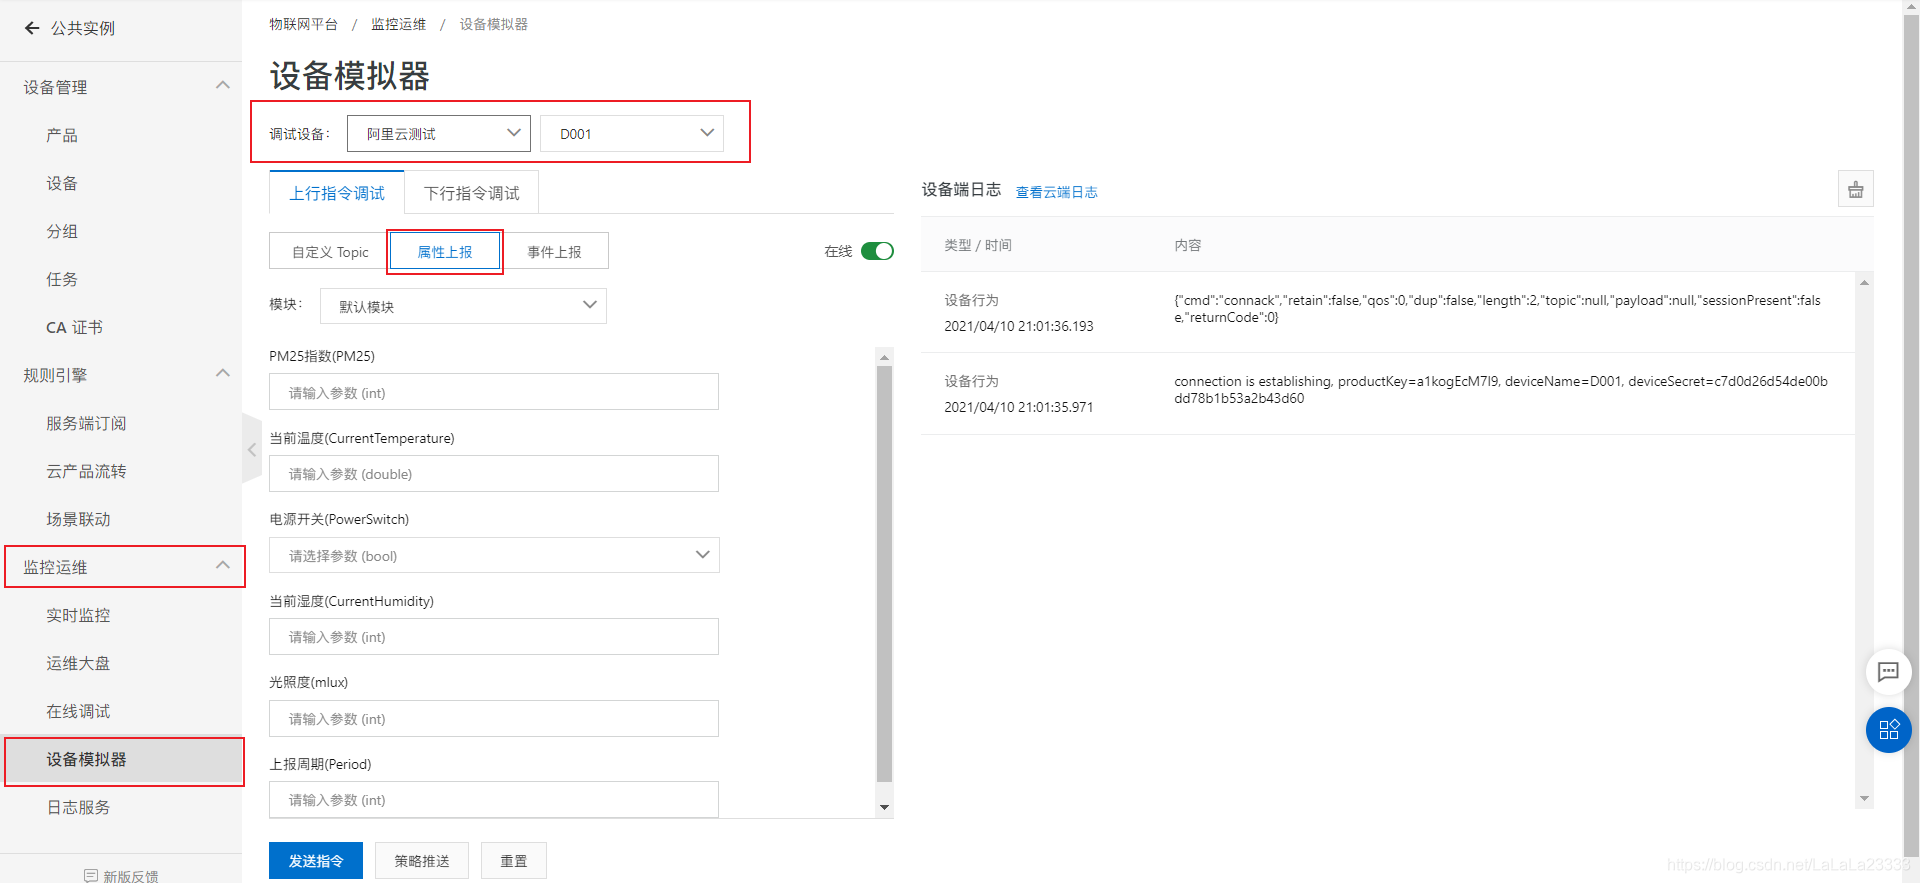Open 云产品流转 in the sidebar

(86, 471)
